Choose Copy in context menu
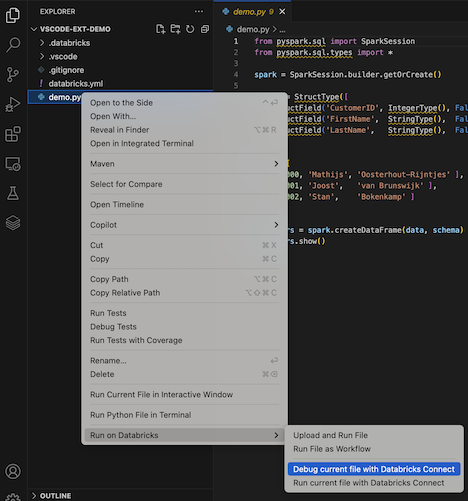468x501 pixels. 184,259
